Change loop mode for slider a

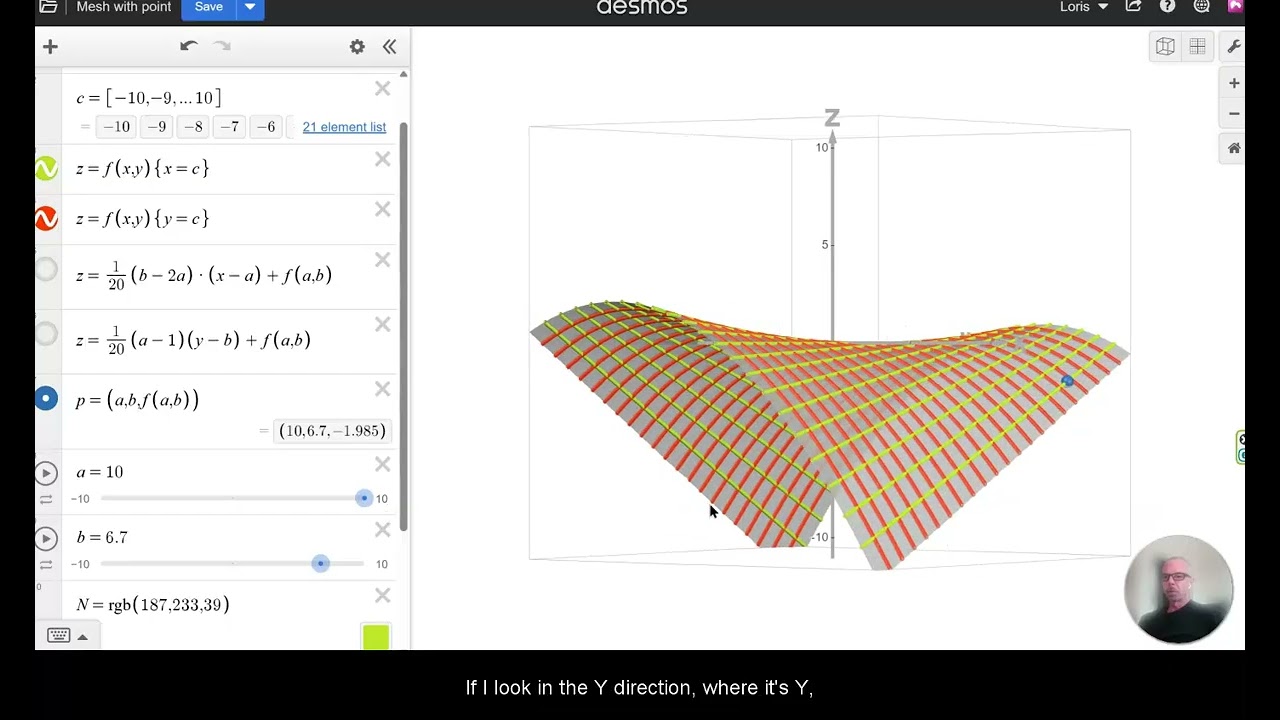coord(46,499)
